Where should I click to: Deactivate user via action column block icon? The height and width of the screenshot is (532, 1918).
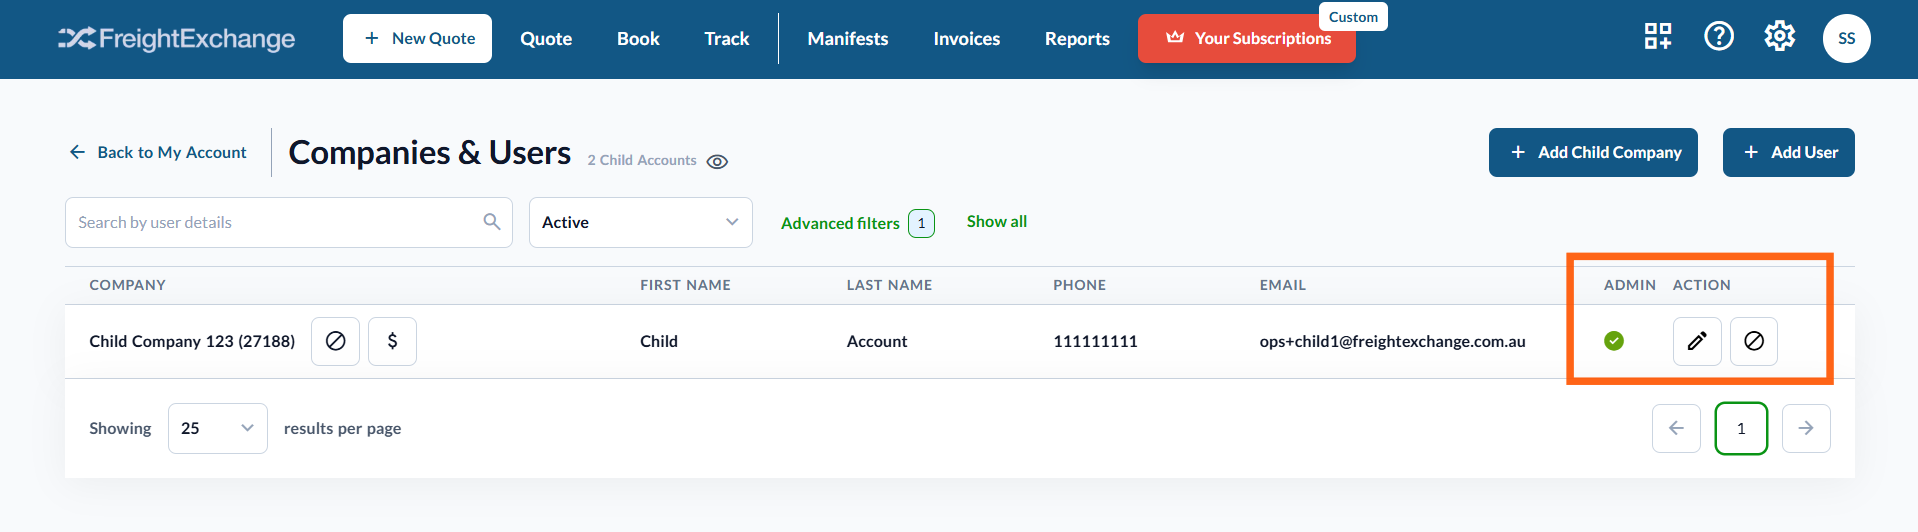click(1754, 341)
